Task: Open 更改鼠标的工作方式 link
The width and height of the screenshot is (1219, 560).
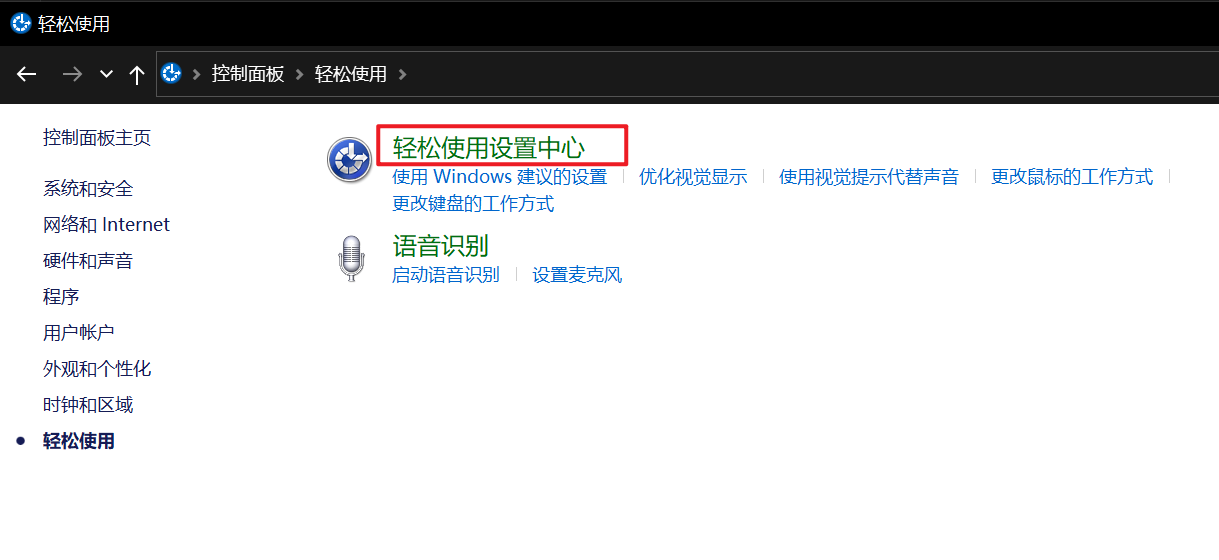Action: [x=1072, y=177]
